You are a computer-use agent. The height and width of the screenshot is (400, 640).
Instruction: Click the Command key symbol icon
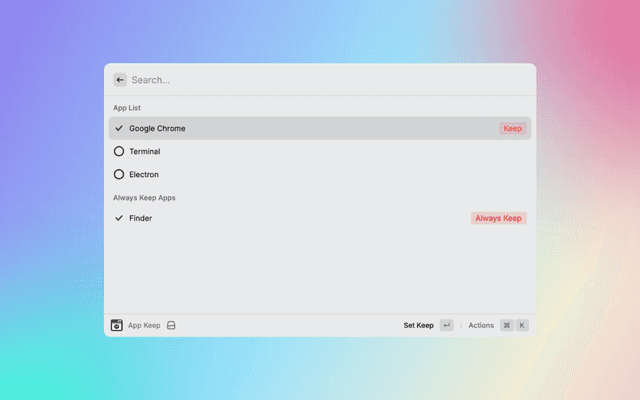pyautogui.click(x=506, y=325)
